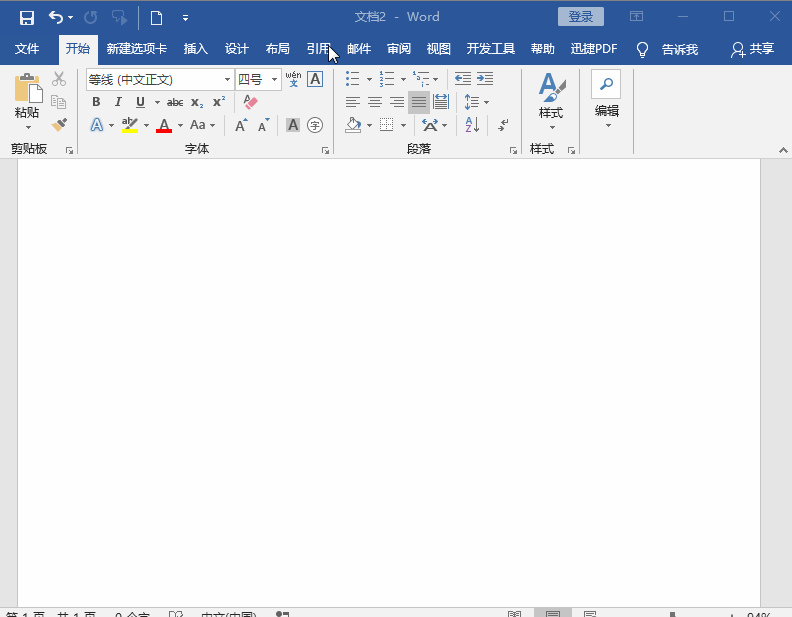Apply red font color

click(164, 125)
